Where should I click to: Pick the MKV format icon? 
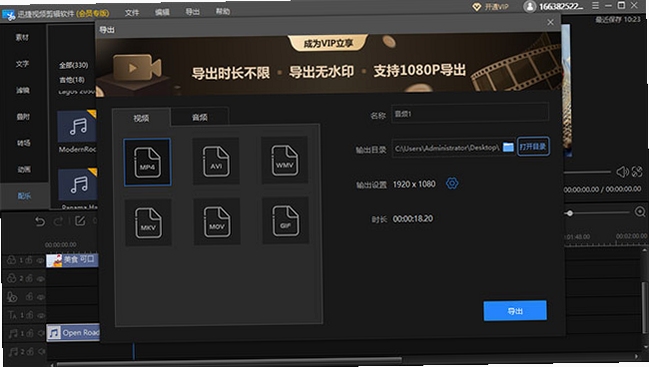tap(148, 223)
